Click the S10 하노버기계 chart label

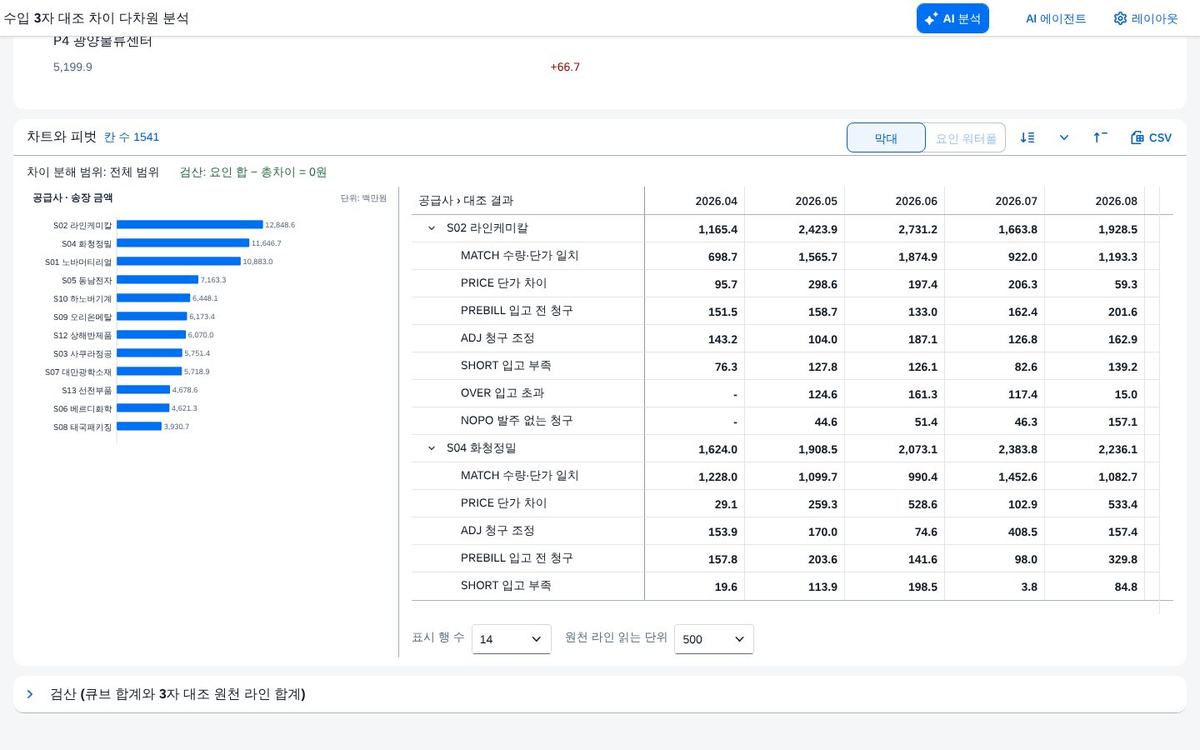[x=83, y=298]
